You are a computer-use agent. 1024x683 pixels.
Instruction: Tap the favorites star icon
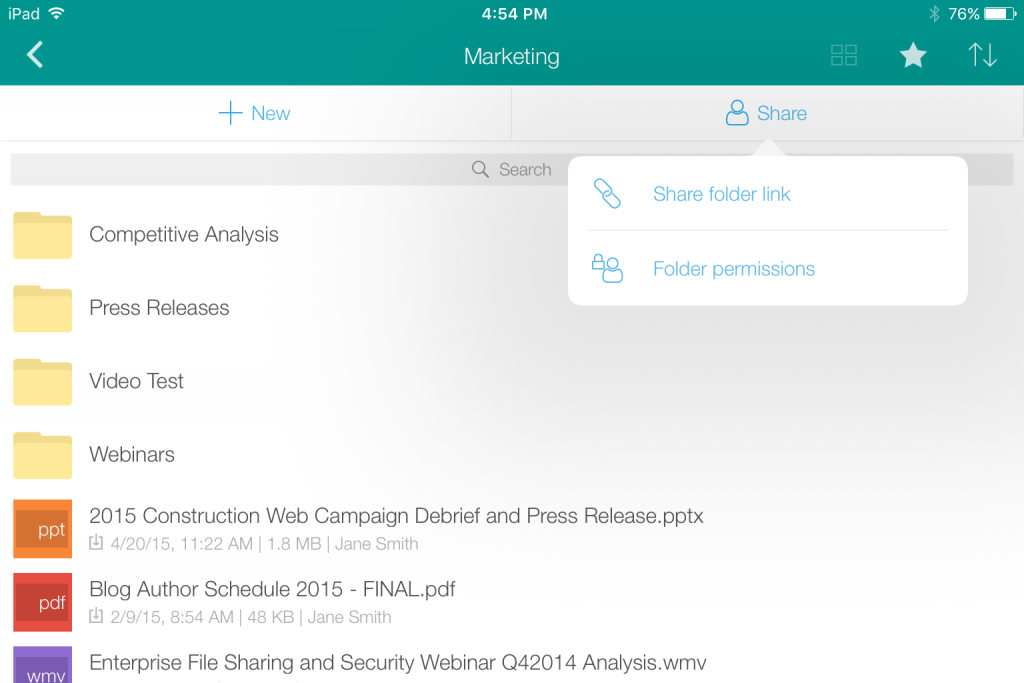[x=912, y=56]
